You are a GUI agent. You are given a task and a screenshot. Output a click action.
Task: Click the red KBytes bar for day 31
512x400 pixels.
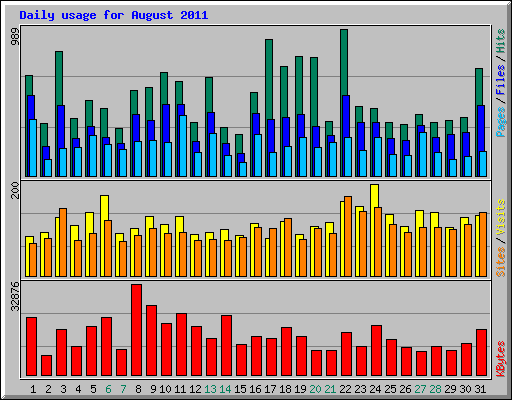click(482, 353)
